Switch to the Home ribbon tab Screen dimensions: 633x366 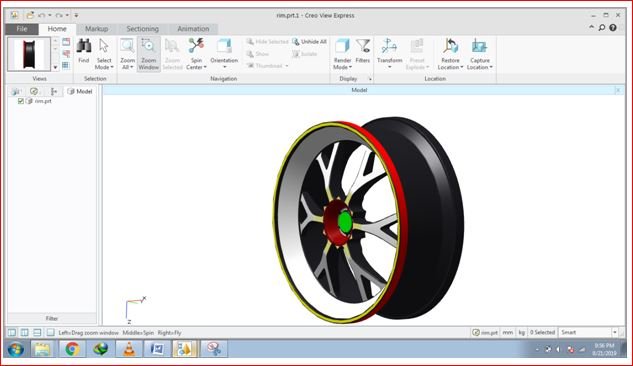[57, 29]
